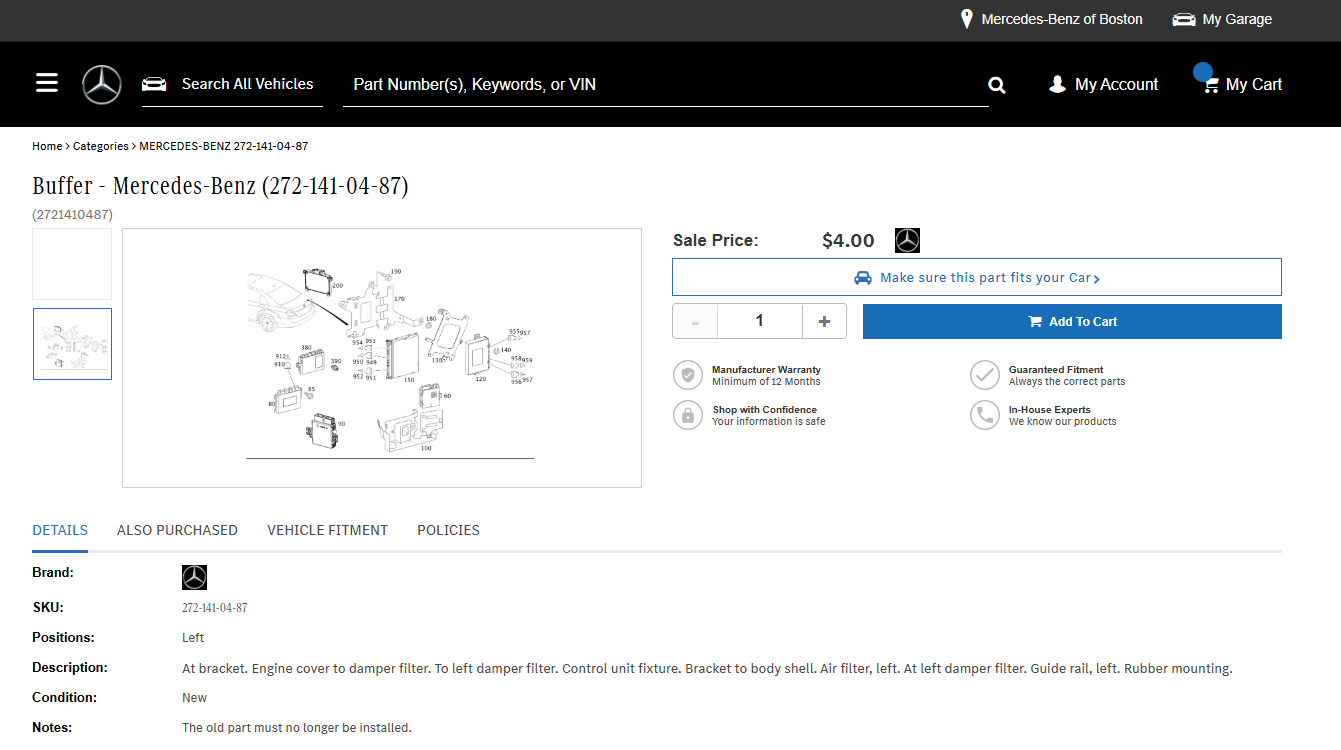
Task: Click the Mercedes logo in the Brand row
Action: [194, 577]
